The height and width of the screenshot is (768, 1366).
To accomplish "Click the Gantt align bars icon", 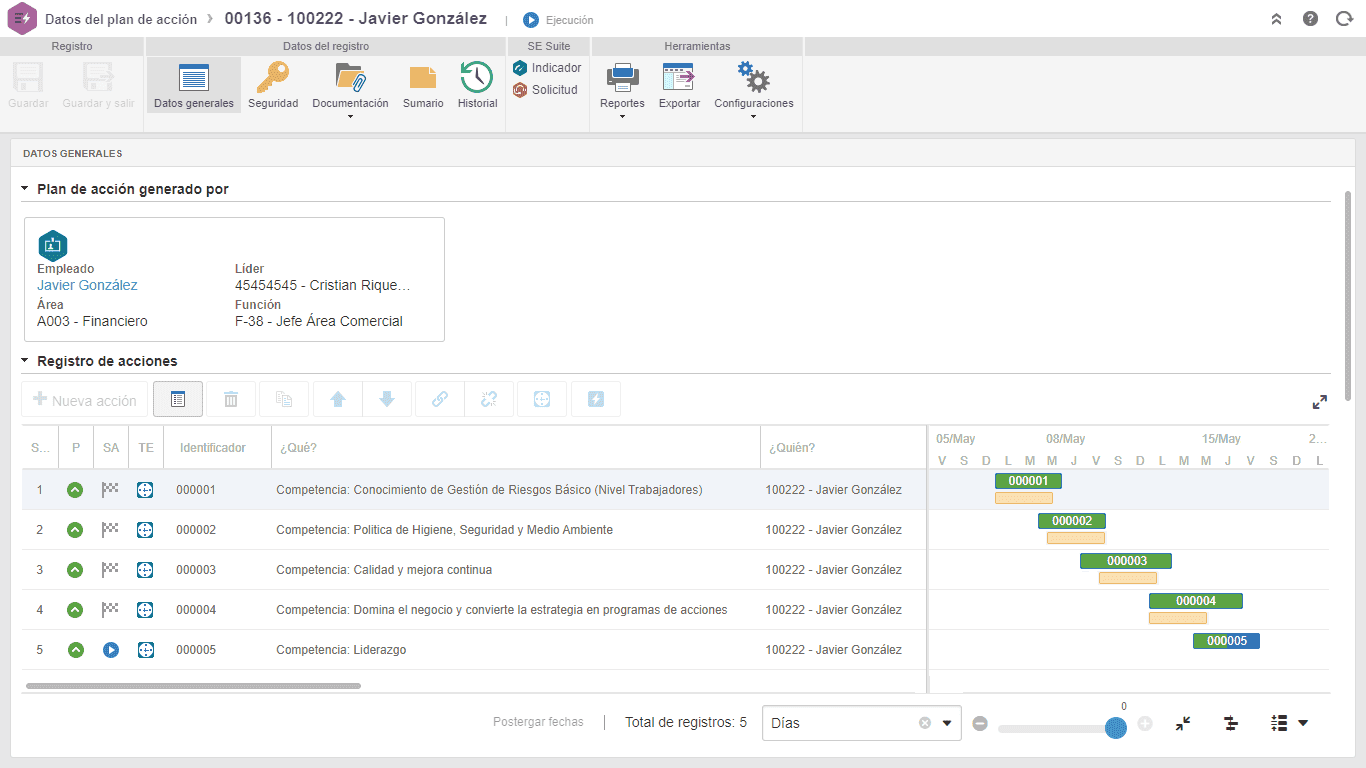I will (x=1231, y=723).
